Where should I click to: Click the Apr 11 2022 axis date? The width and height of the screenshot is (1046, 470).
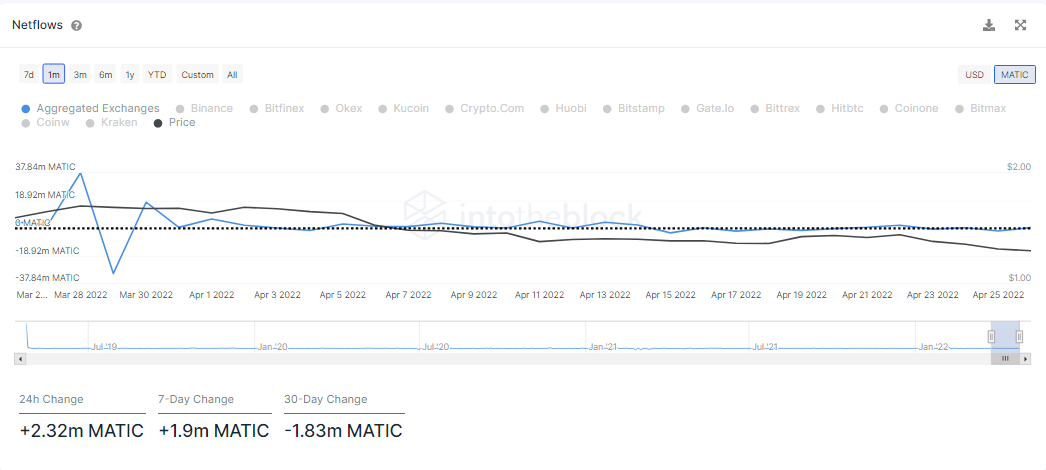coord(540,294)
